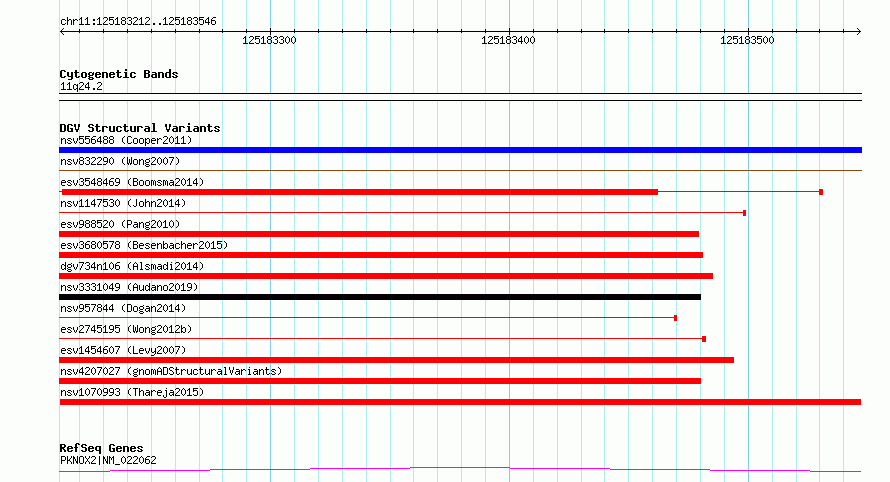This screenshot has width=890, height=482.
Task: Click ruler position 125183400
Action: [508, 40]
